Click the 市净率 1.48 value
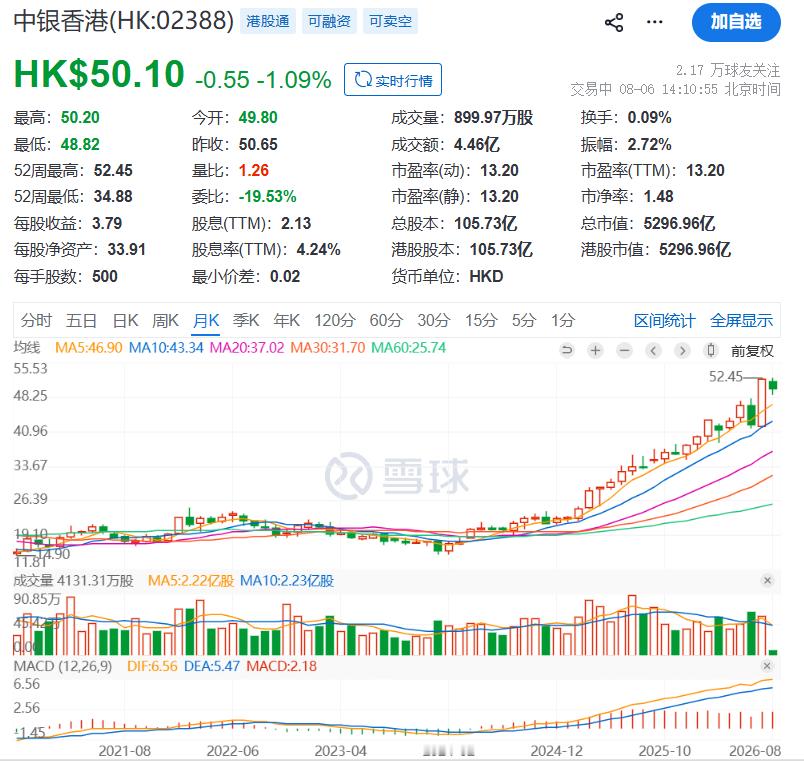 [658, 196]
